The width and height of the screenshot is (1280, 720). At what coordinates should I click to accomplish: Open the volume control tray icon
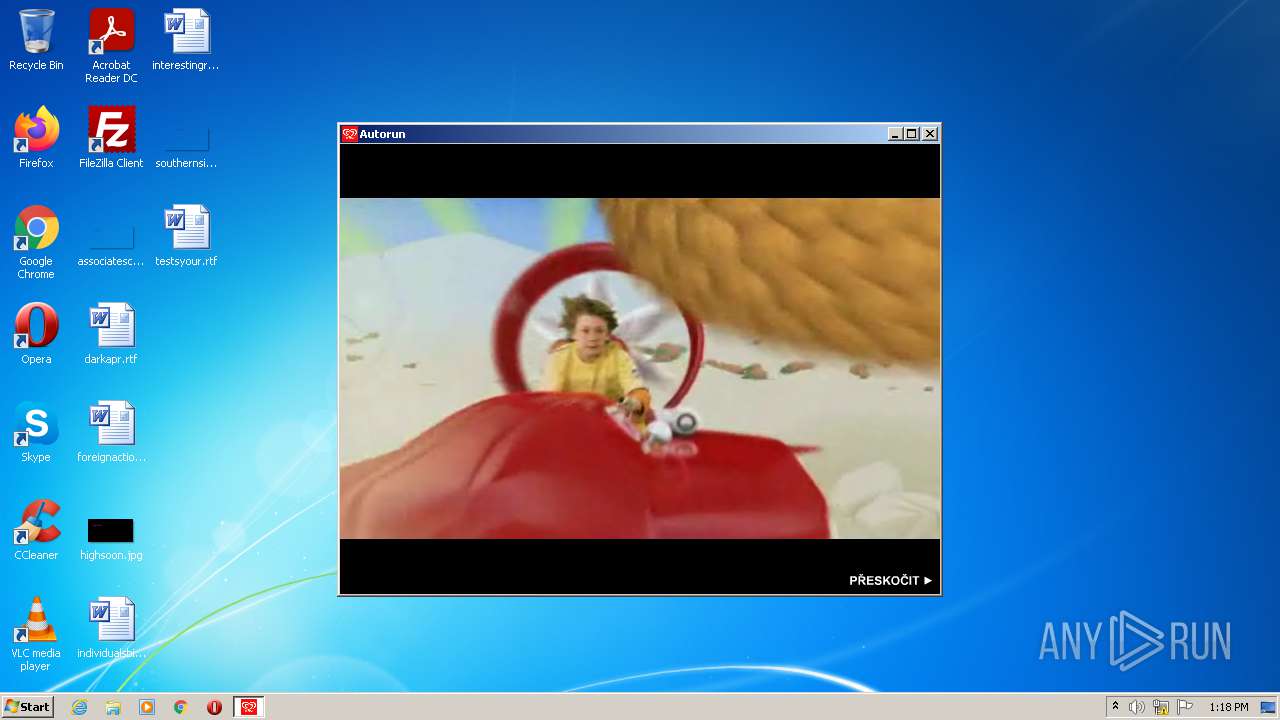(1137, 707)
